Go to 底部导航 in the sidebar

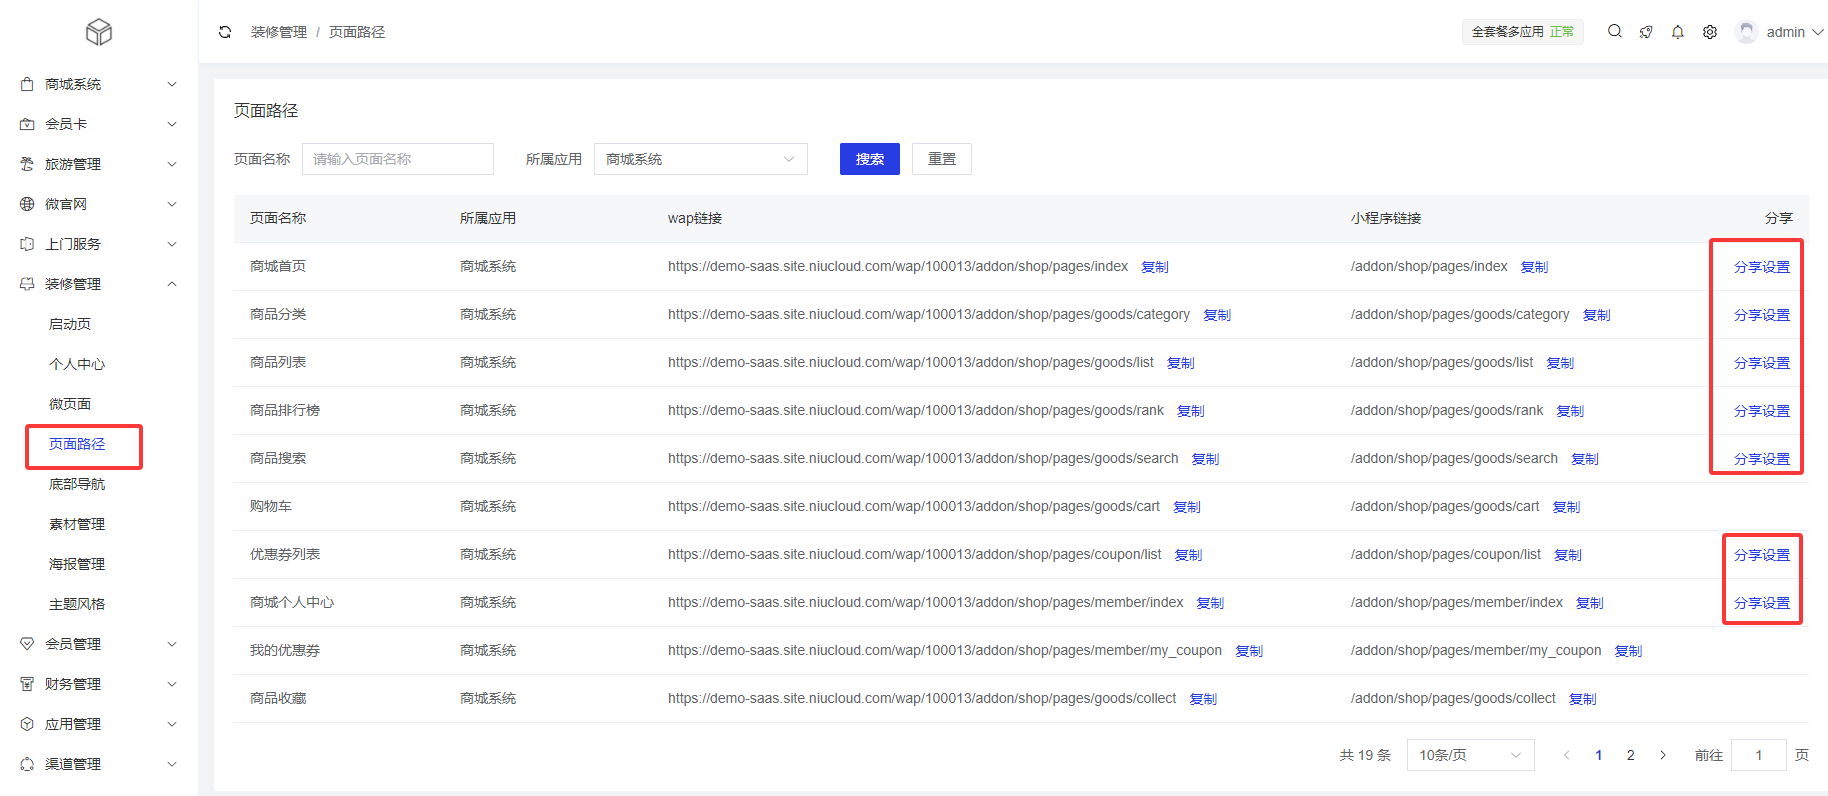point(77,484)
